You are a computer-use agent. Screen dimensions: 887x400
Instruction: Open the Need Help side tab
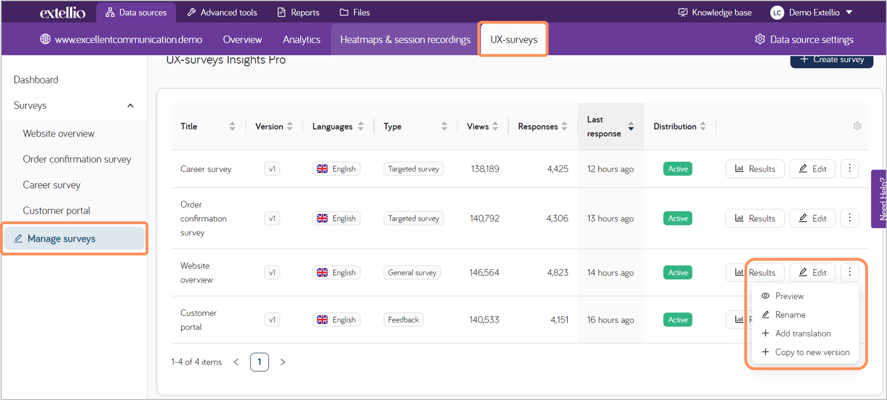pos(879,199)
